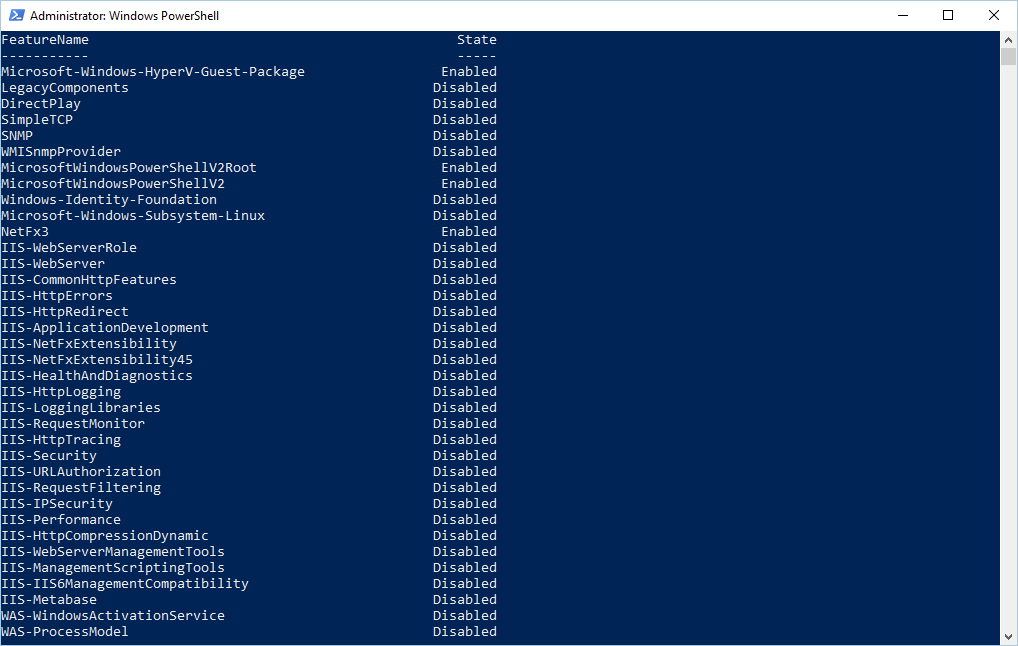Click the IIS-HttpTracing feature name
Viewport: 1018px width, 646px height.
click(61, 440)
